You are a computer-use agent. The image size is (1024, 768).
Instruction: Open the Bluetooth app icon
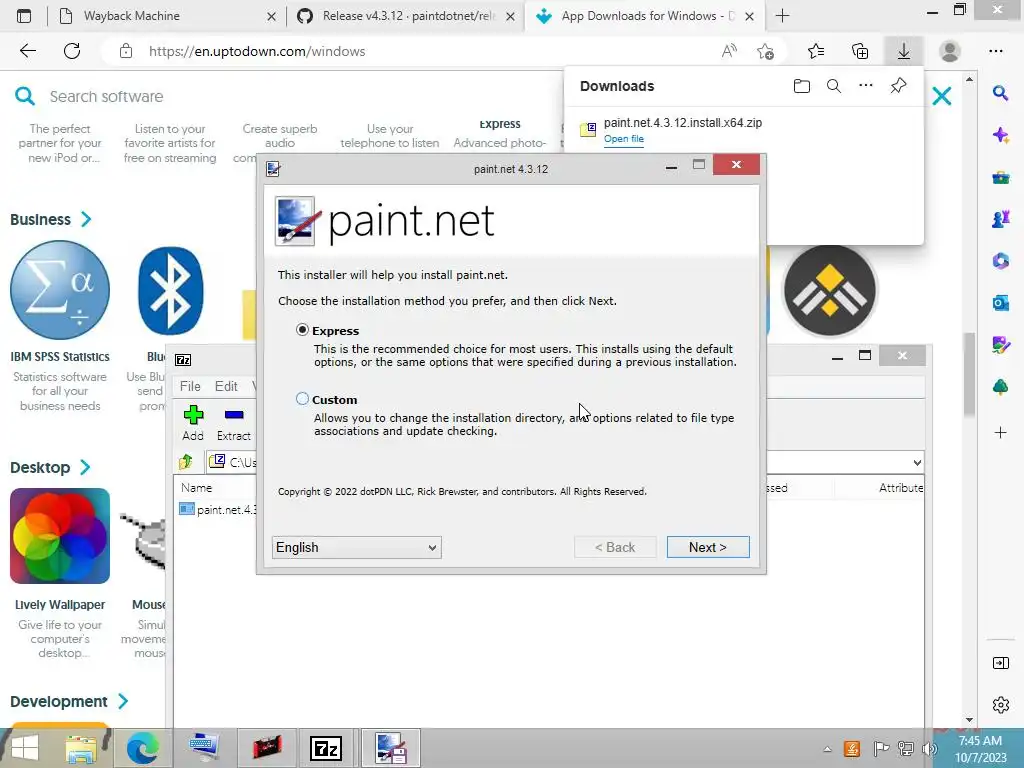170,290
